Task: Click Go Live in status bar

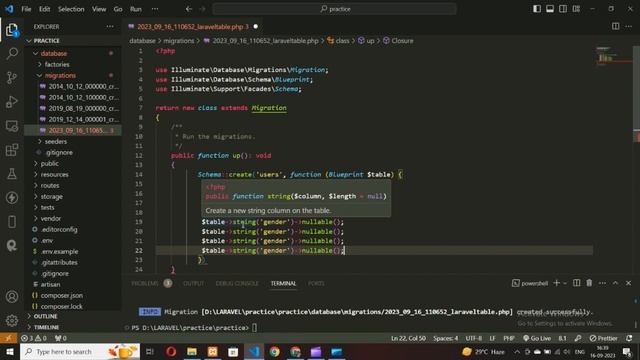Action: click(537, 338)
